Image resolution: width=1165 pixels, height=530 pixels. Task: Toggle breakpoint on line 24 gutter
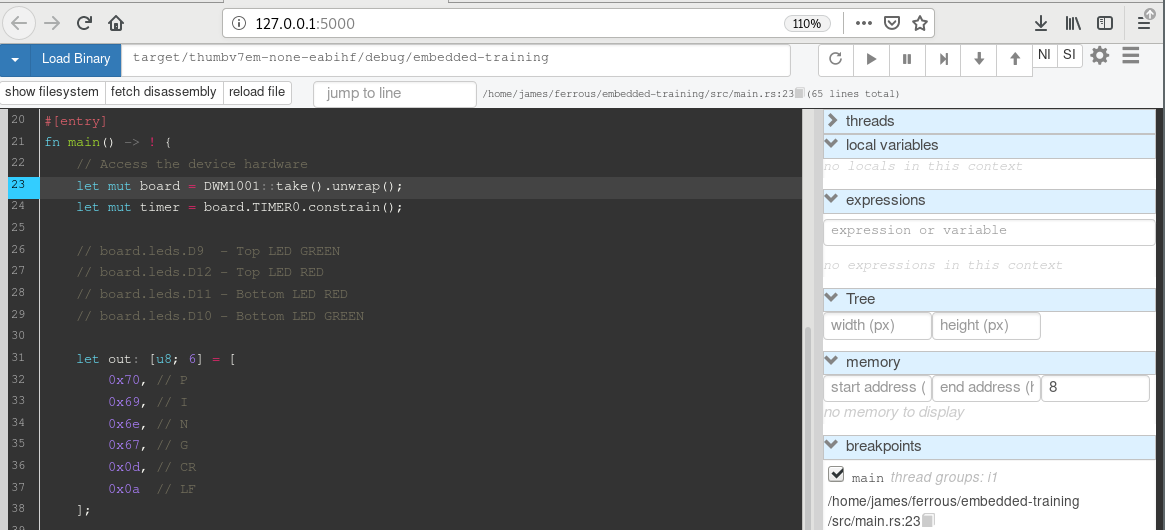pyautogui.click(x=20, y=207)
